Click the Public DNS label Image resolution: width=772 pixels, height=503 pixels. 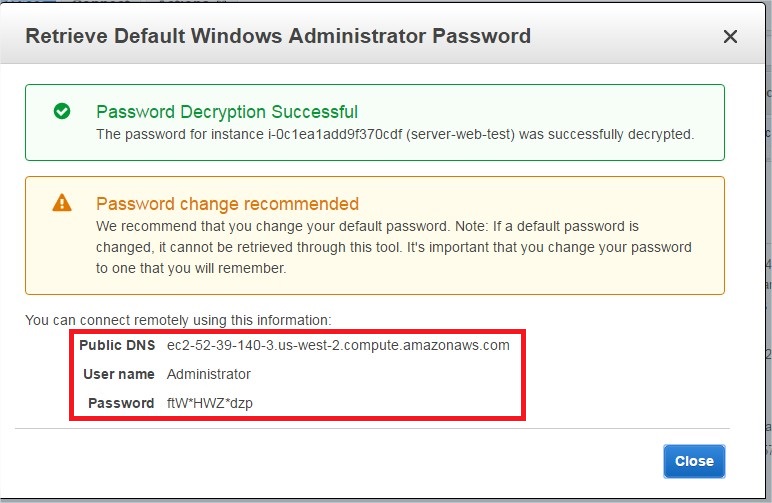(117, 346)
